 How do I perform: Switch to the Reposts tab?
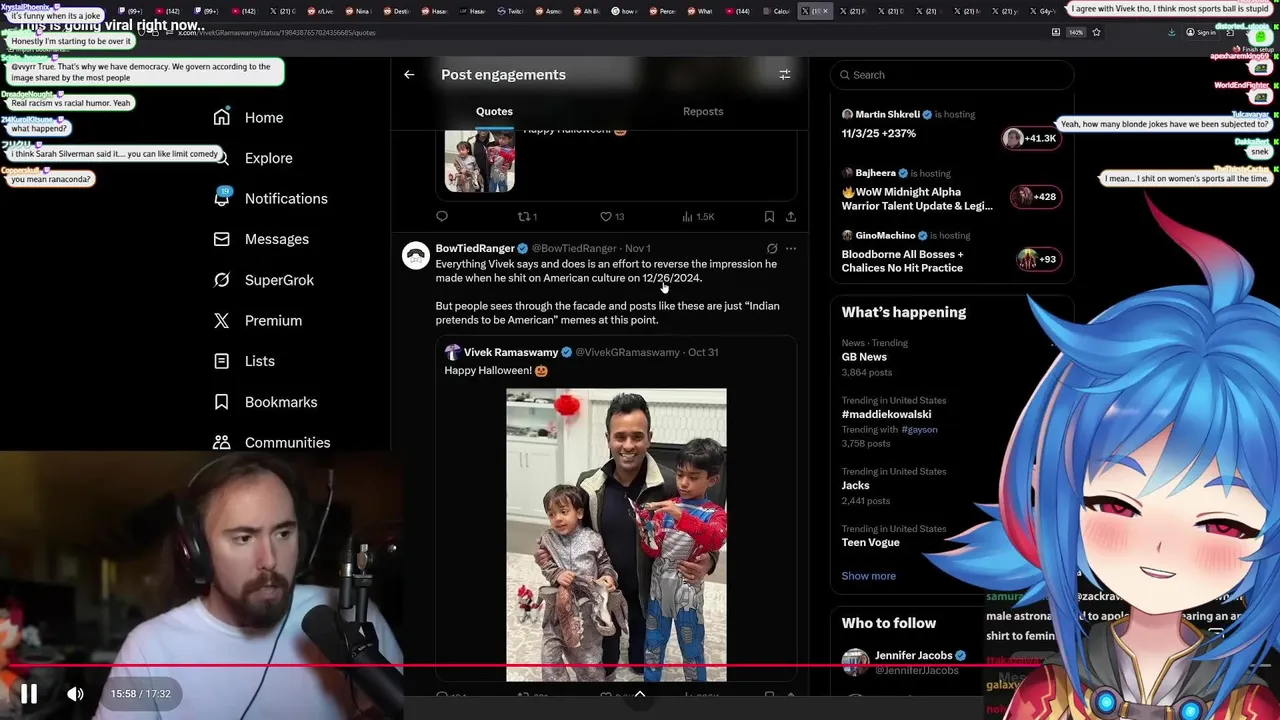703,111
